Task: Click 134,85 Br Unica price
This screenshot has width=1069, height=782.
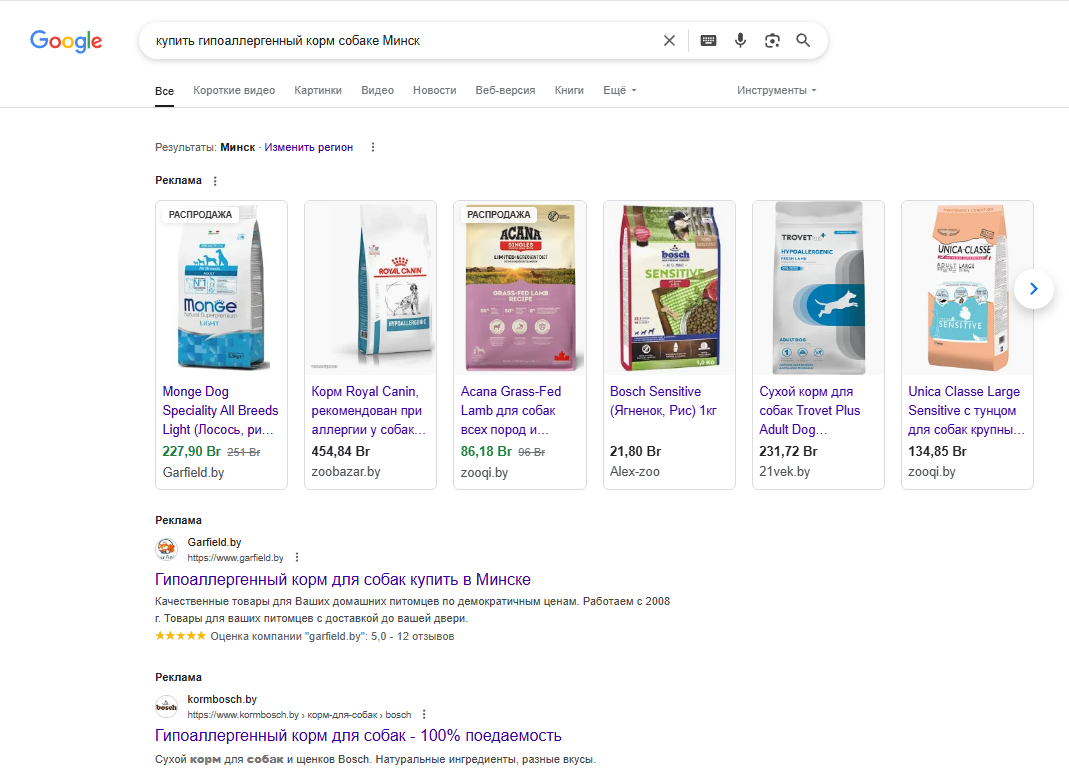Action: [x=937, y=451]
